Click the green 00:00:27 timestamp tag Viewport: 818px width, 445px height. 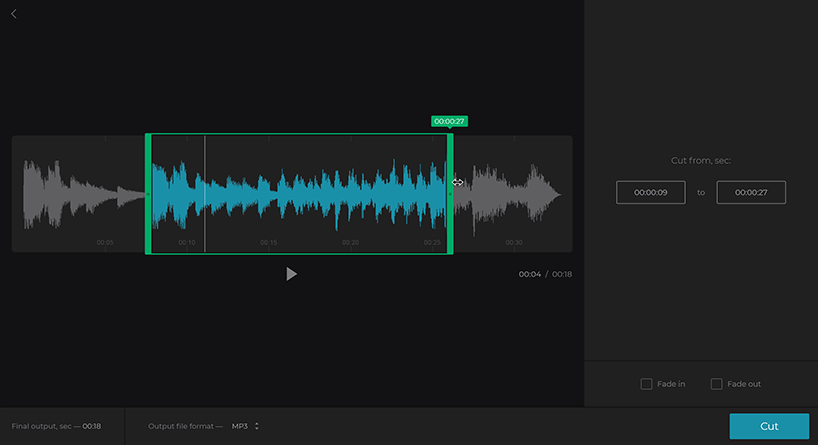(449, 121)
